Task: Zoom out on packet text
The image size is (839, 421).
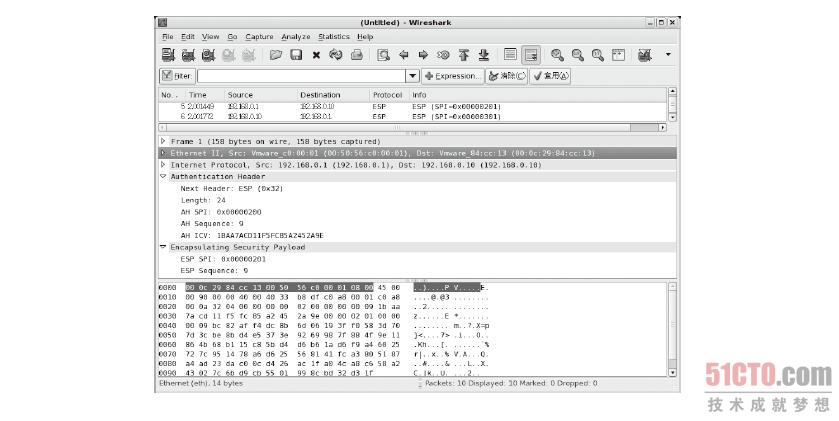Action: point(577,55)
